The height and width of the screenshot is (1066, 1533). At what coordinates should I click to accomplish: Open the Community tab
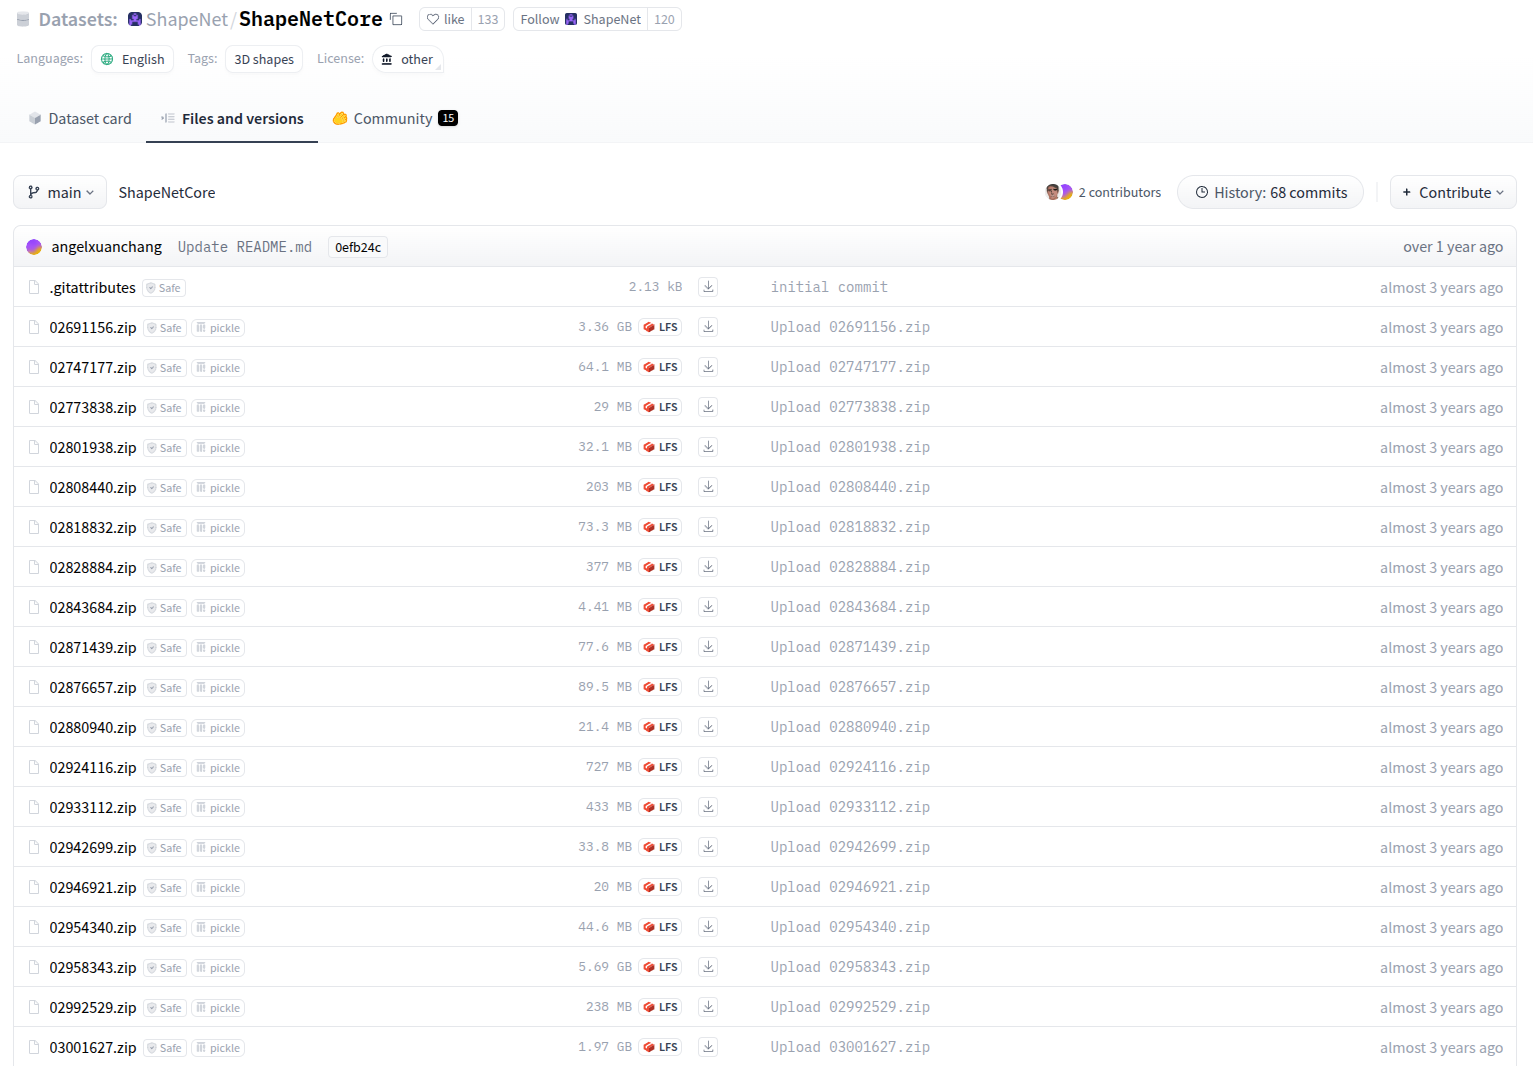[x=395, y=118]
